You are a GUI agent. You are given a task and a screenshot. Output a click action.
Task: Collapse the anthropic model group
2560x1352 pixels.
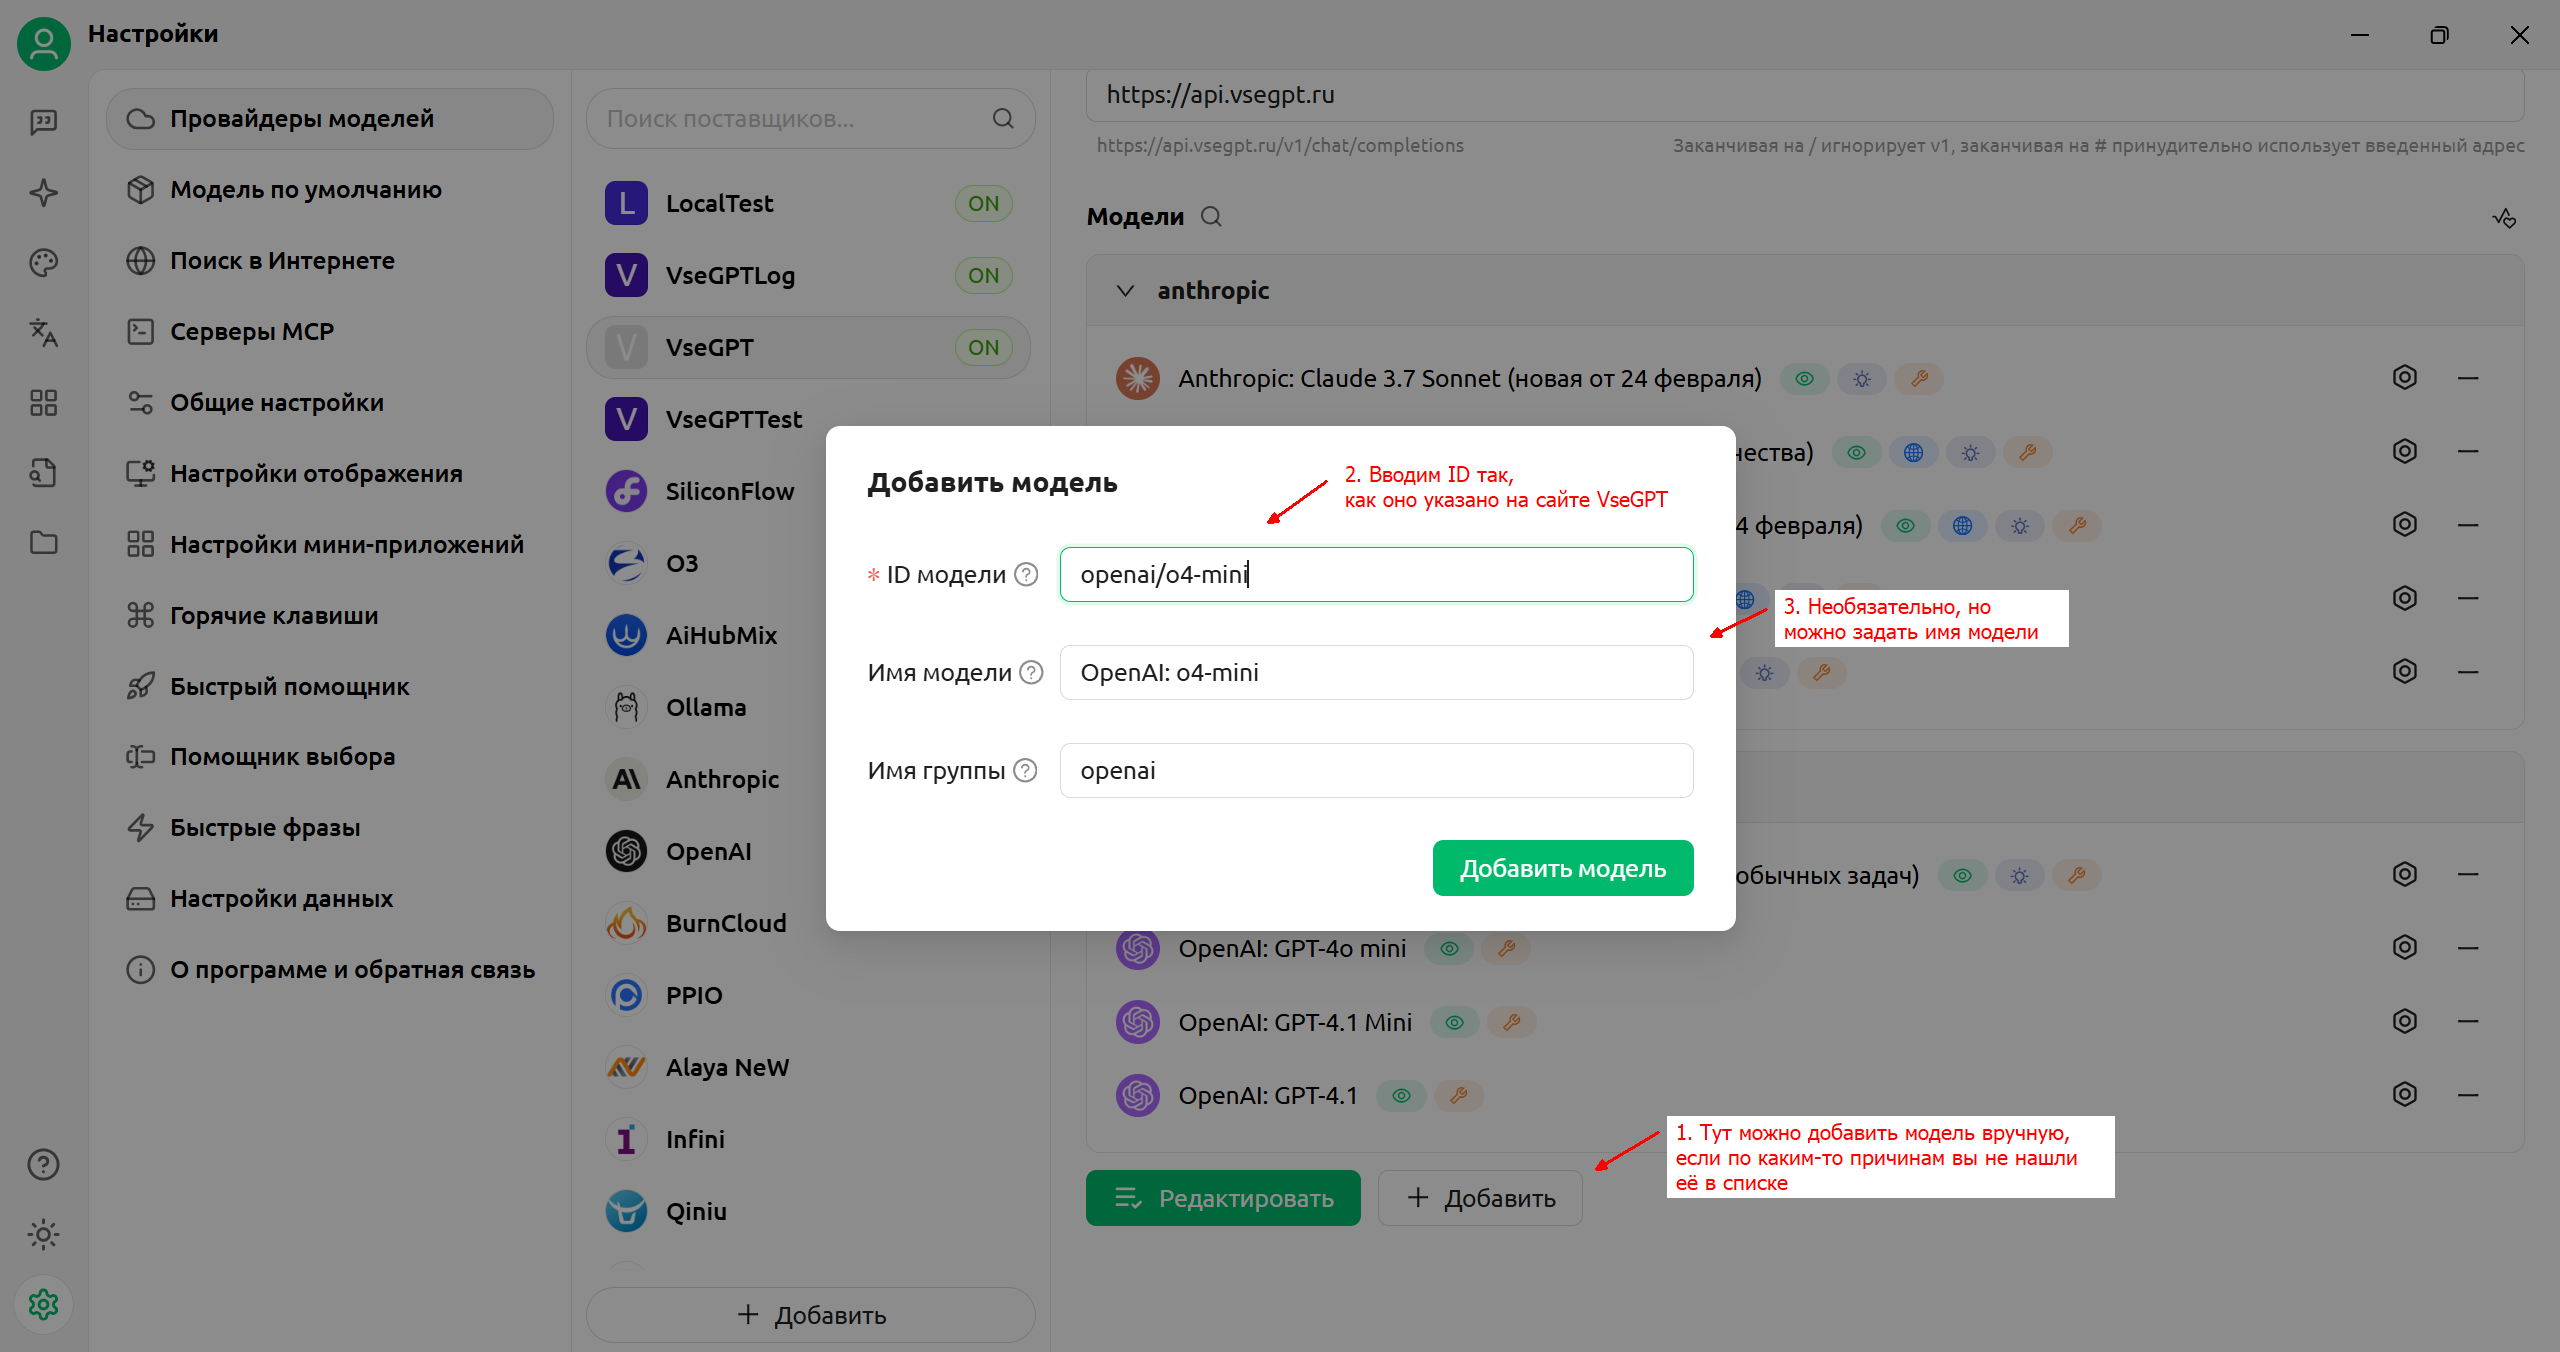pyautogui.click(x=1126, y=290)
